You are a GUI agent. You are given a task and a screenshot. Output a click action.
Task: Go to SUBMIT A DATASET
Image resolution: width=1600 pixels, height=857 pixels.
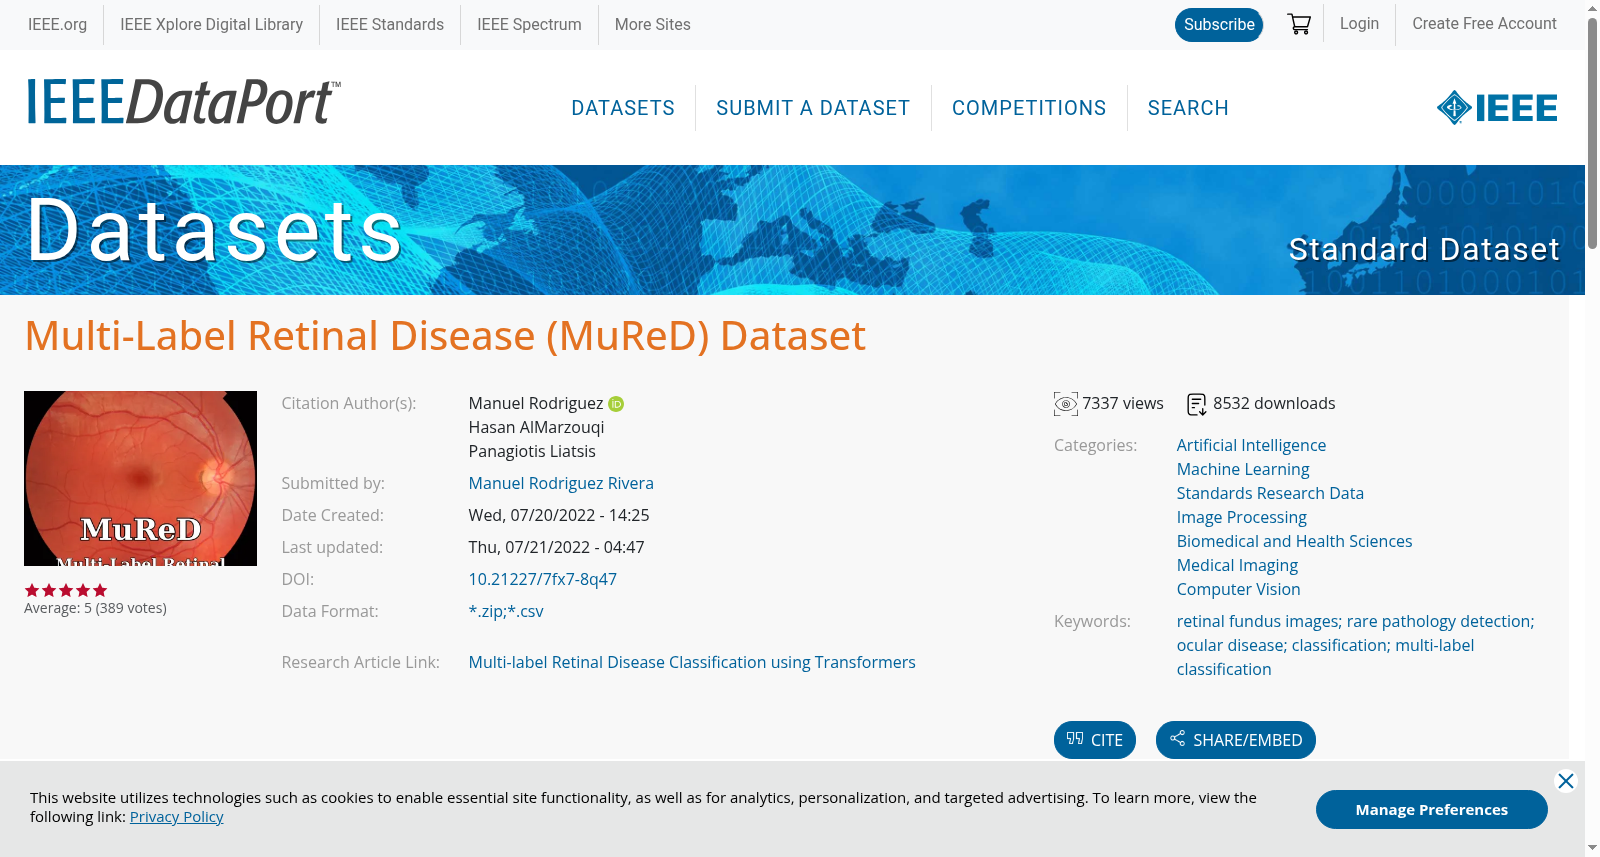[813, 108]
